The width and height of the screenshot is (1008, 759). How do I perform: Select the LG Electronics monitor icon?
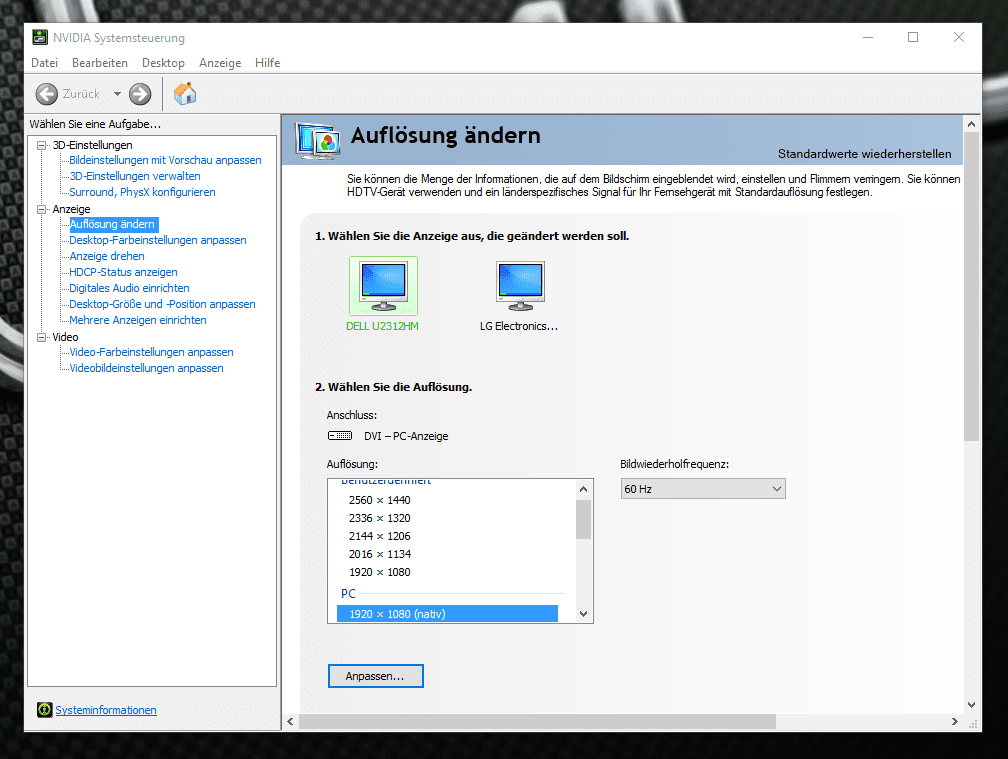pyautogui.click(x=520, y=285)
